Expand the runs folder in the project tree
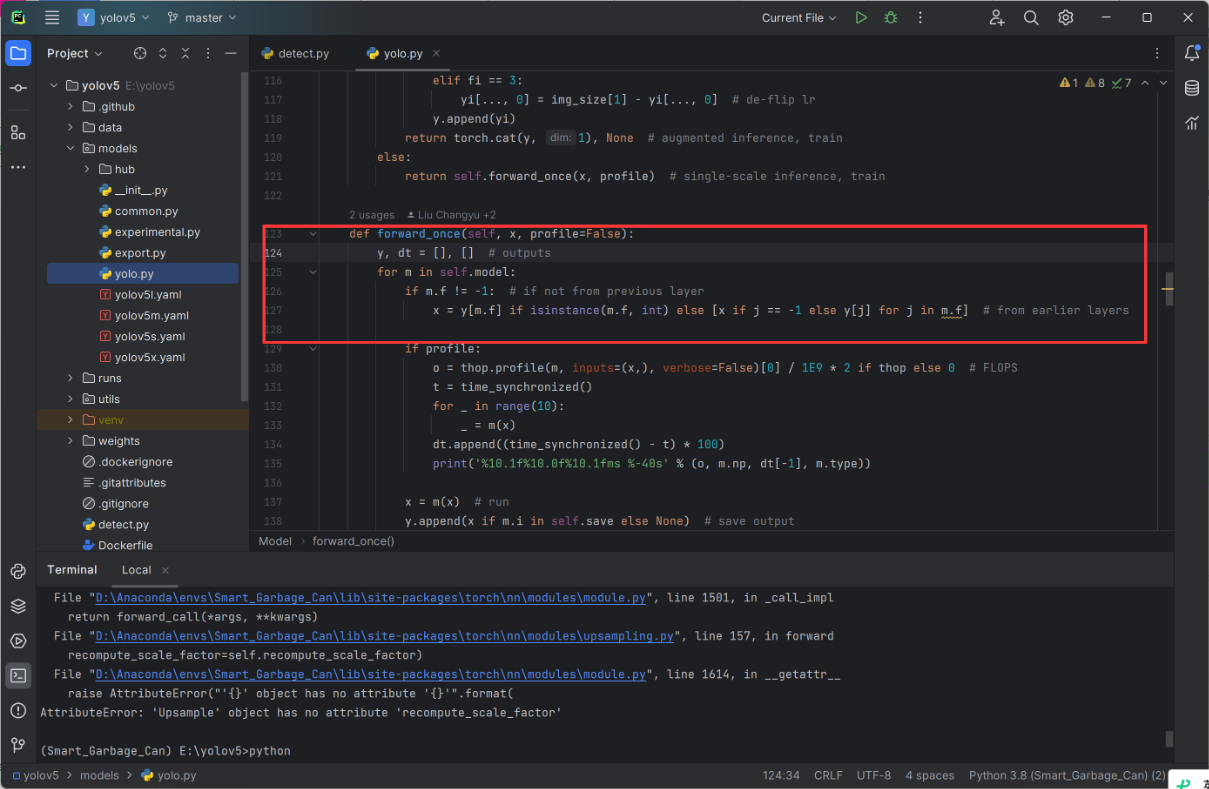Image resolution: width=1209 pixels, height=789 pixels. pos(70,378)
